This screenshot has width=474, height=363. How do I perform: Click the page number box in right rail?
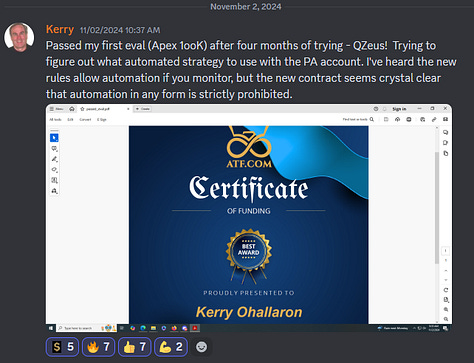(446, 251)
